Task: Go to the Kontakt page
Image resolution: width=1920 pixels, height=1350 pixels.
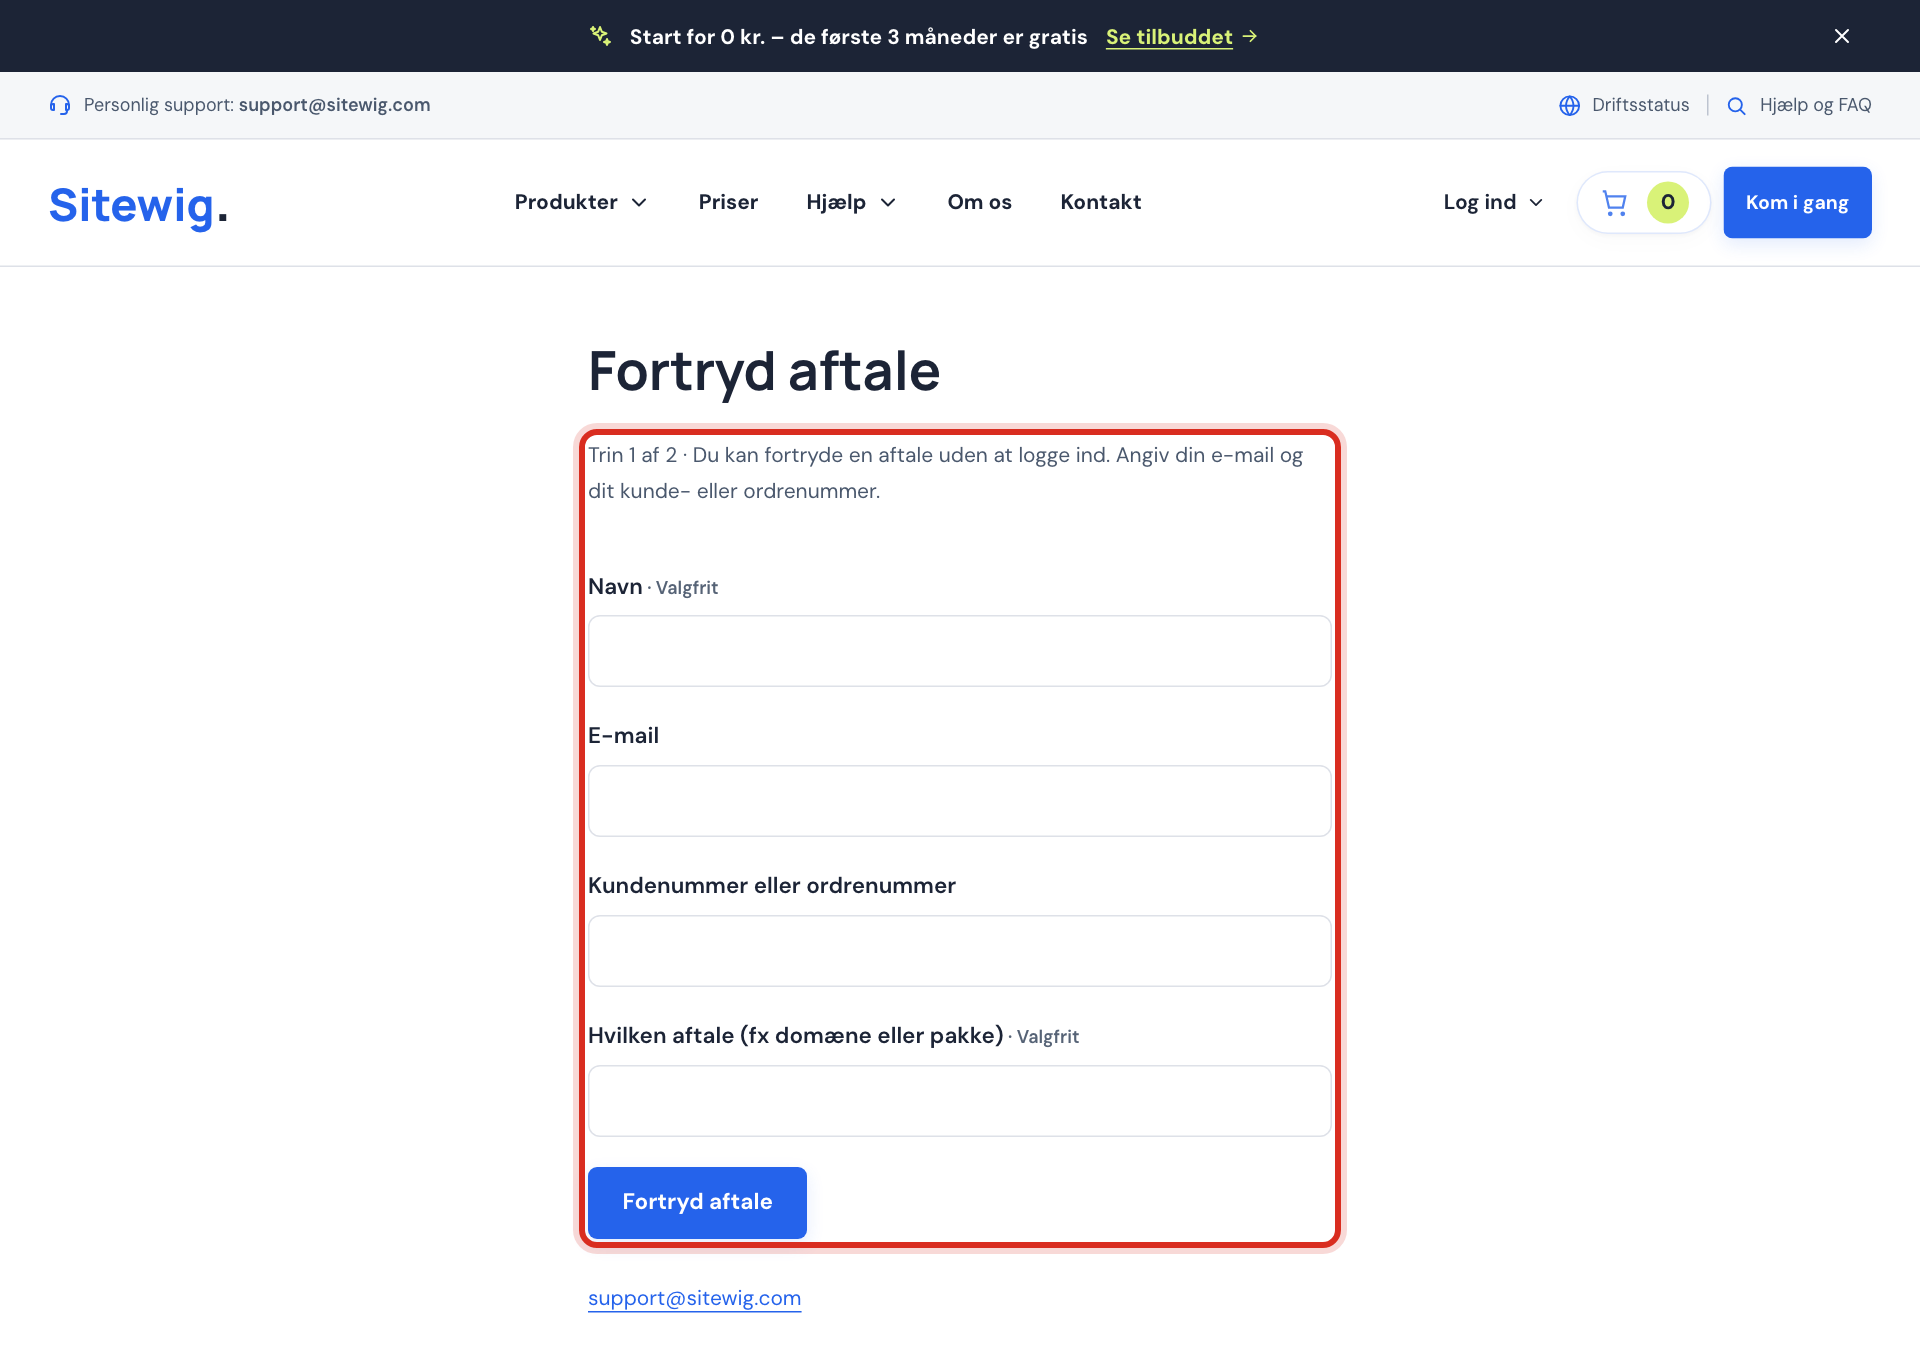Action: [1101, 202]
